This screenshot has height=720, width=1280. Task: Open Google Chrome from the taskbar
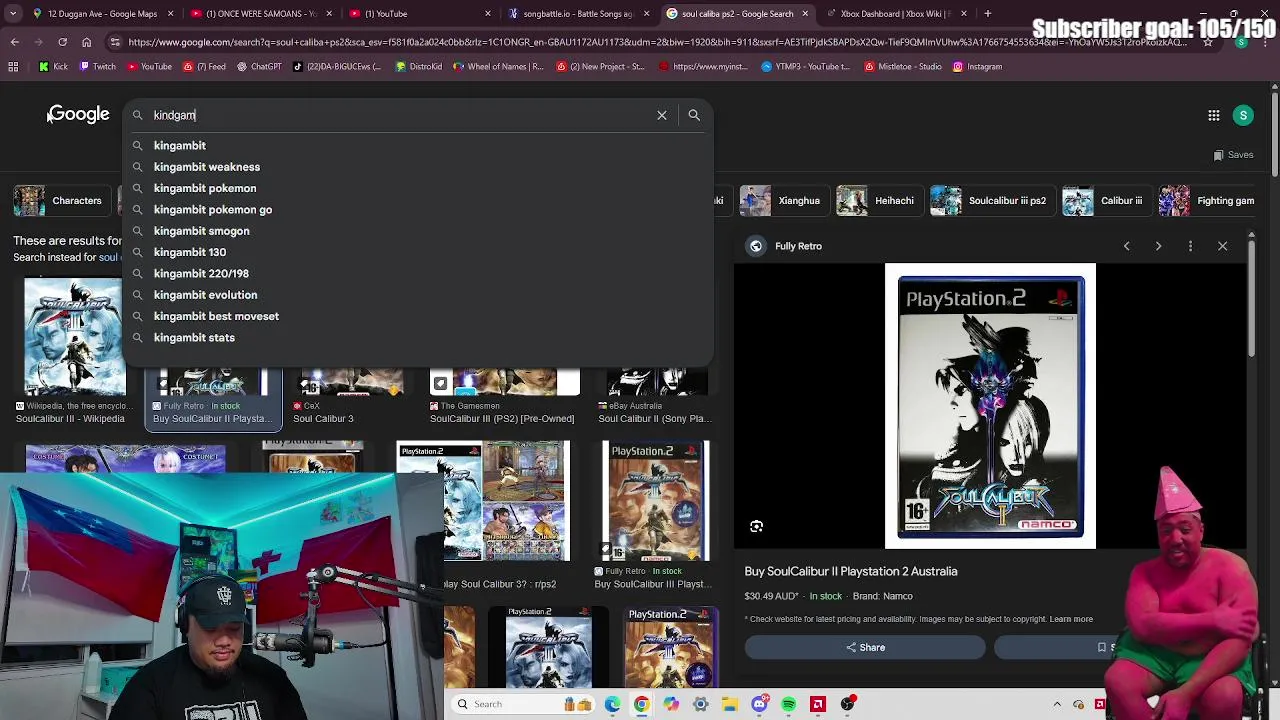[641, 704]
